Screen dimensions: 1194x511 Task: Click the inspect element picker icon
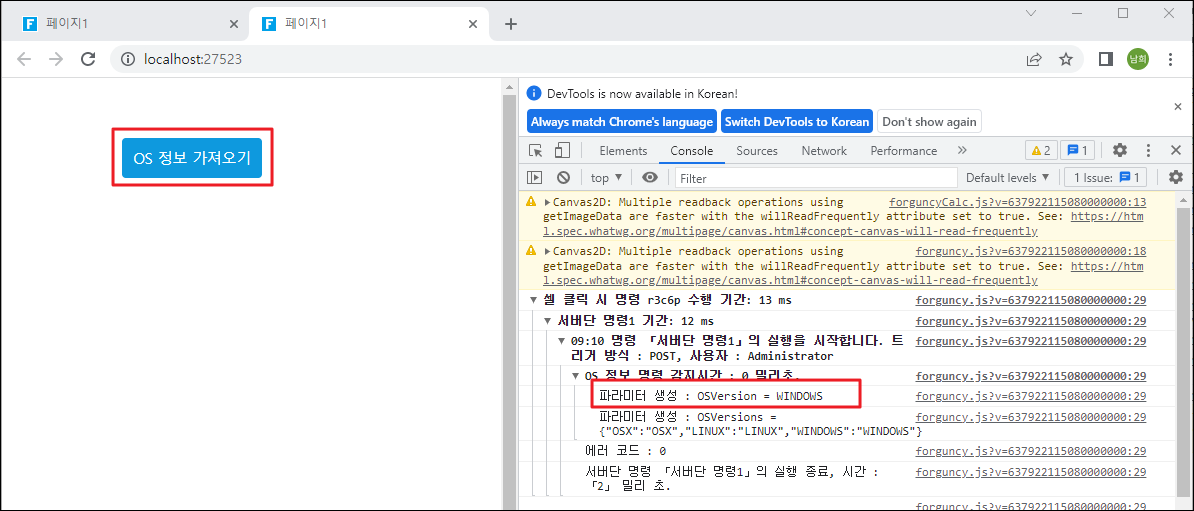[x=536, y=151]
